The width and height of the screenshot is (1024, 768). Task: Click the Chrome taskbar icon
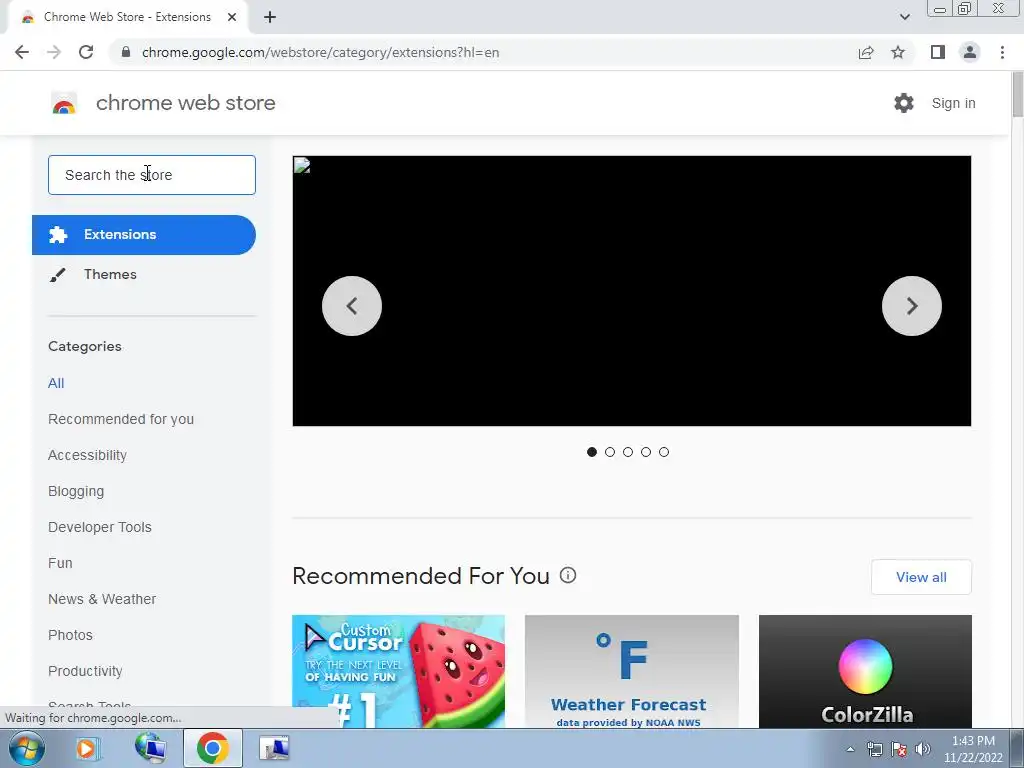click(213, 748)
